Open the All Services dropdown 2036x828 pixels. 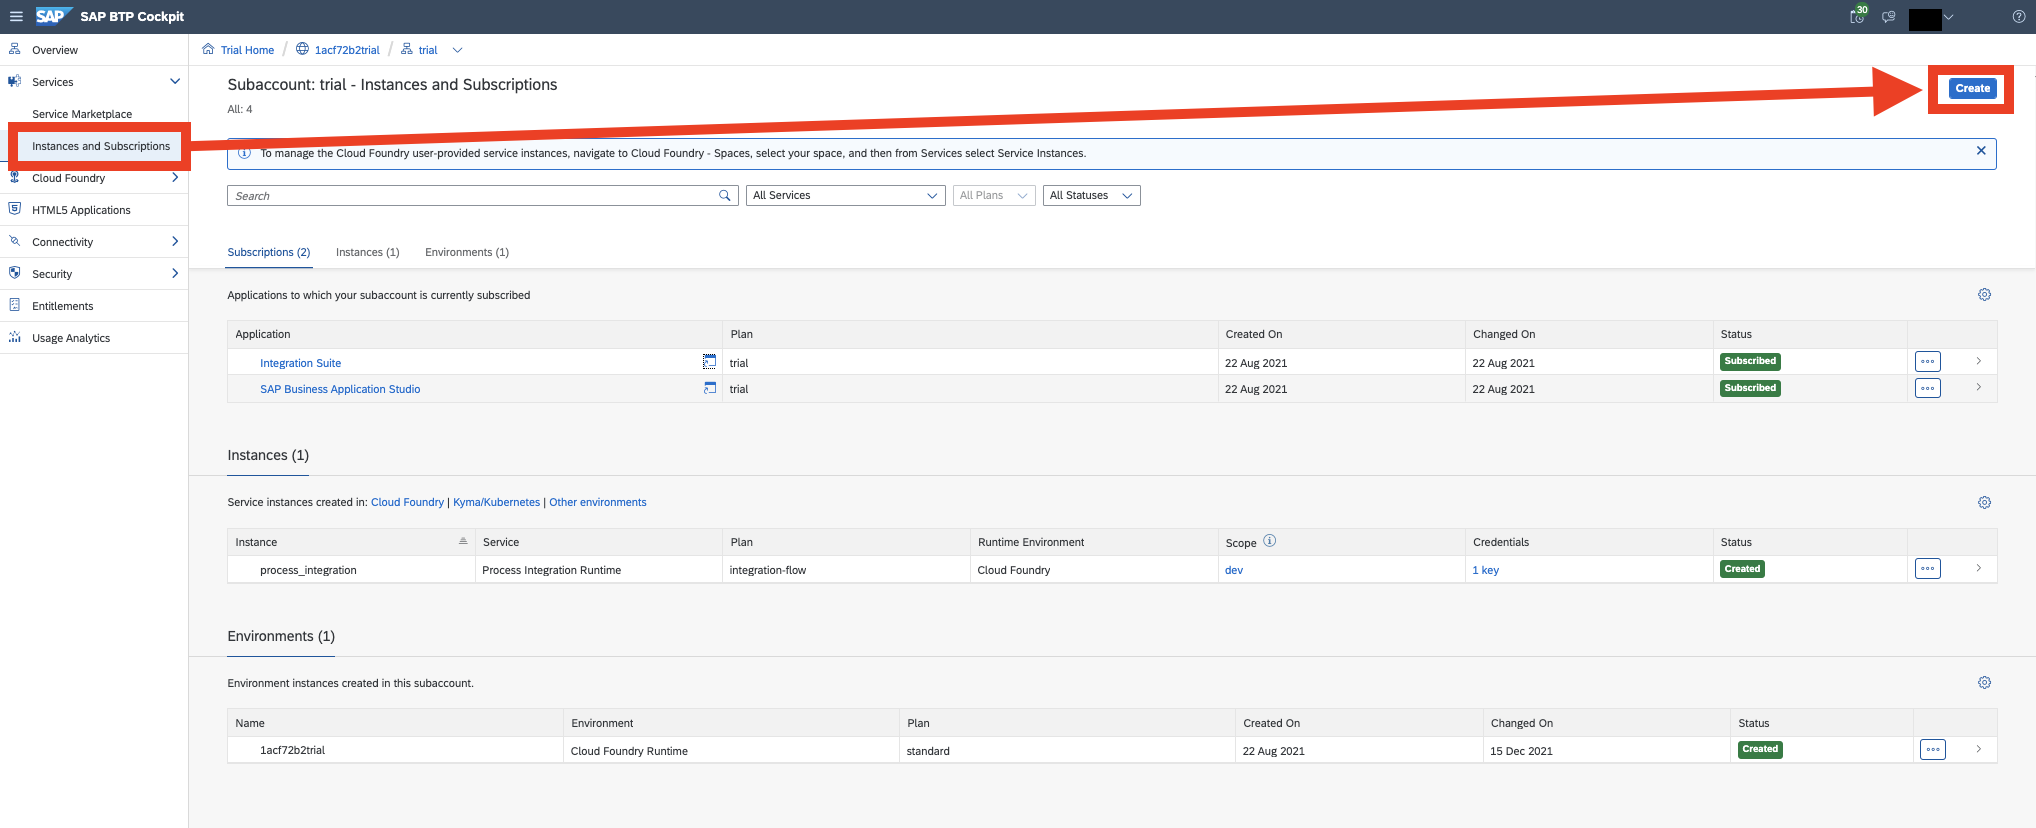pyautogui.click(x=845, y=196)
